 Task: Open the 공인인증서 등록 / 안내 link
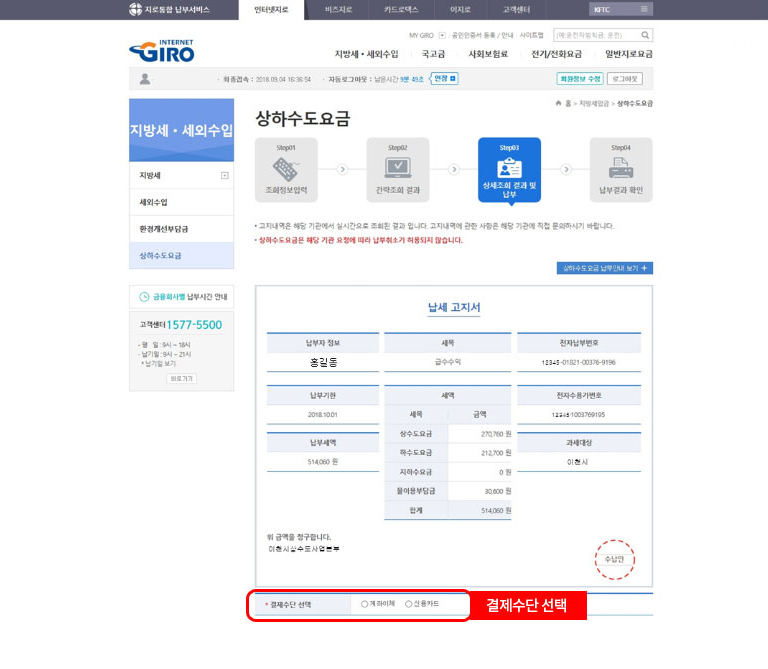[482, 35]
